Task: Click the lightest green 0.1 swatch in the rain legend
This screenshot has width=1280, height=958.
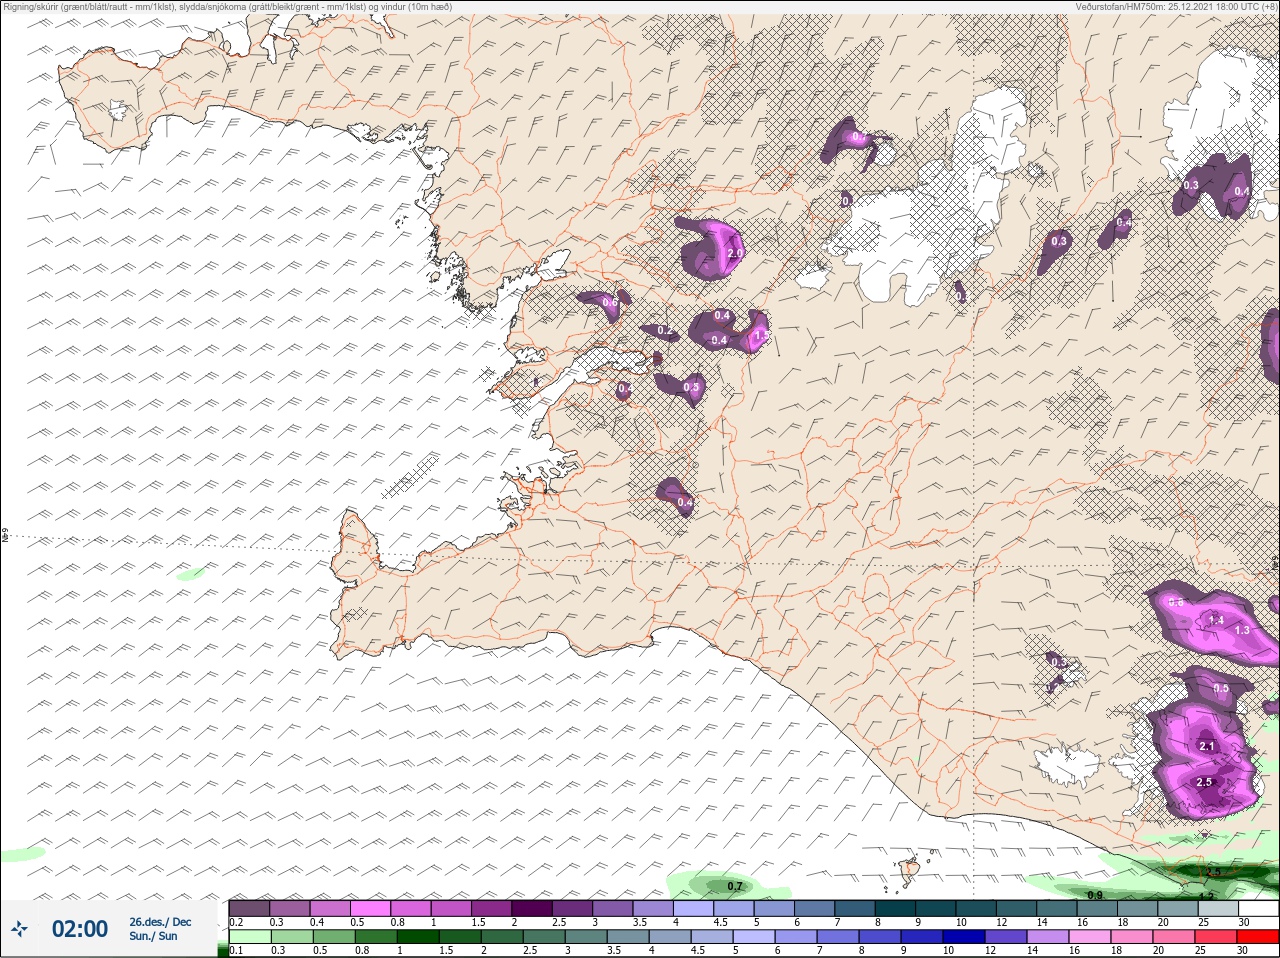Action: pos(249,937)
